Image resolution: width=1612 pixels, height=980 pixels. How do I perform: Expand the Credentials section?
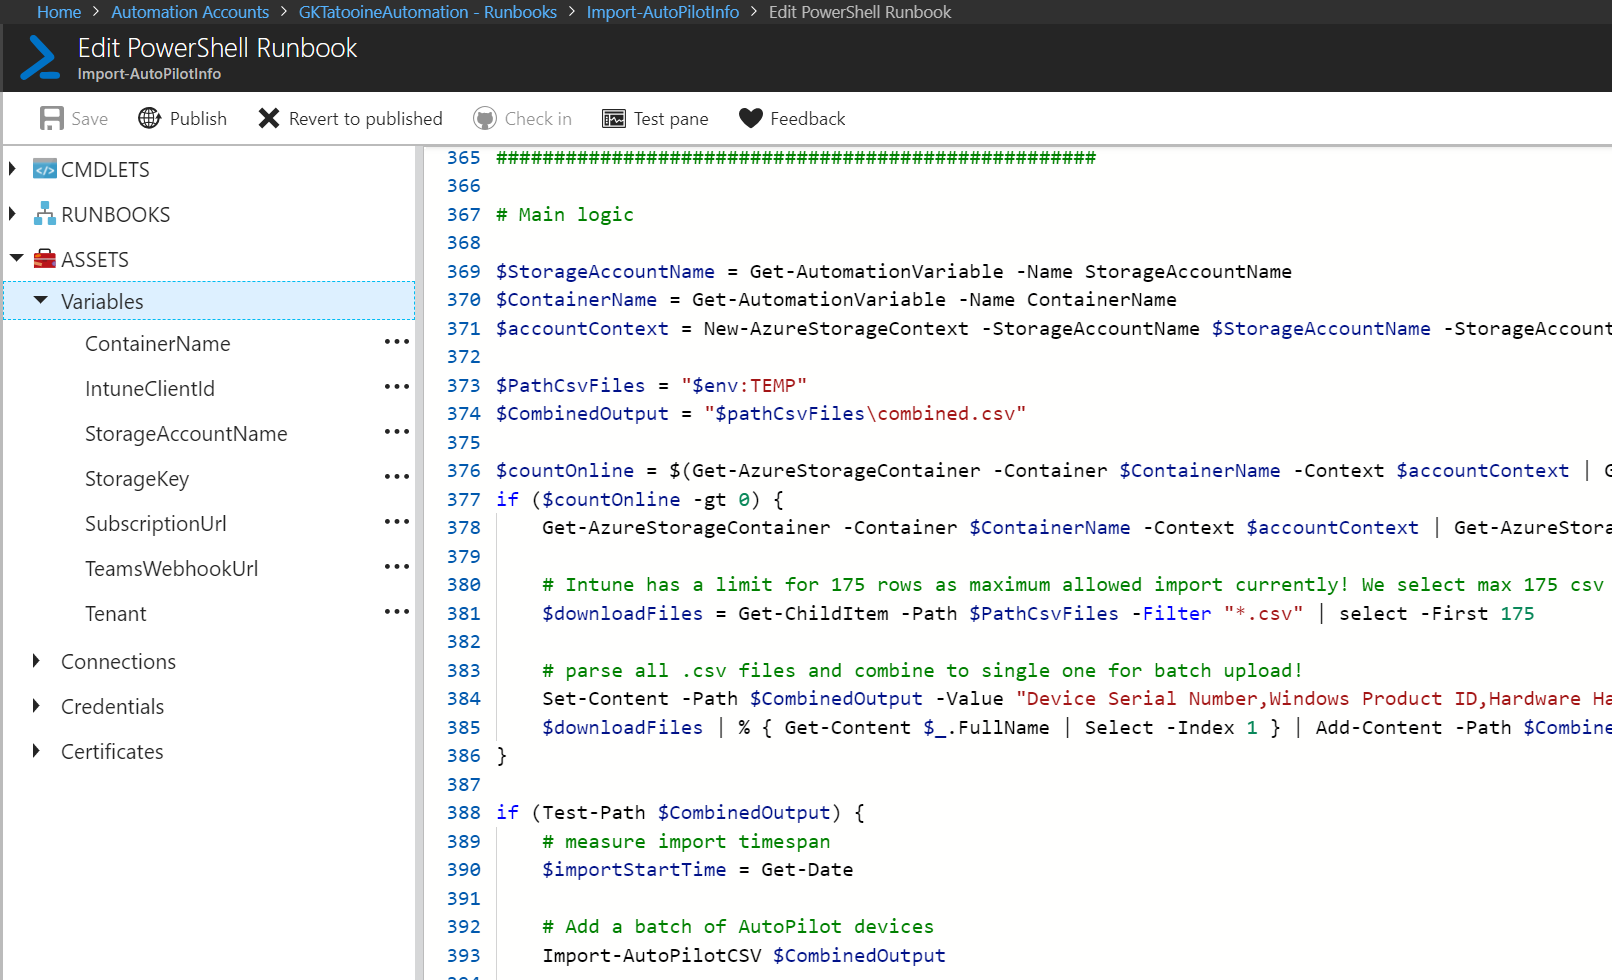point(37,706)
